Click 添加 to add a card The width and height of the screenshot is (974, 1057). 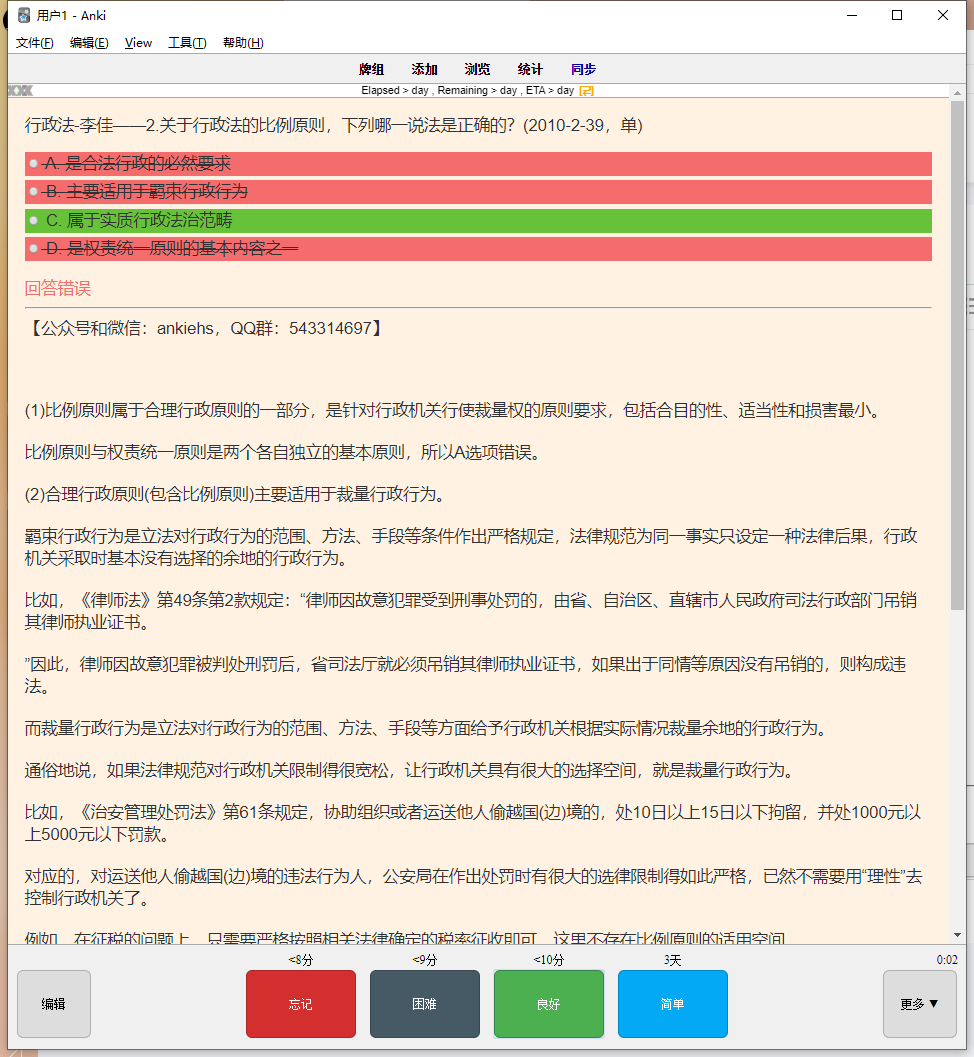(424, 69)
